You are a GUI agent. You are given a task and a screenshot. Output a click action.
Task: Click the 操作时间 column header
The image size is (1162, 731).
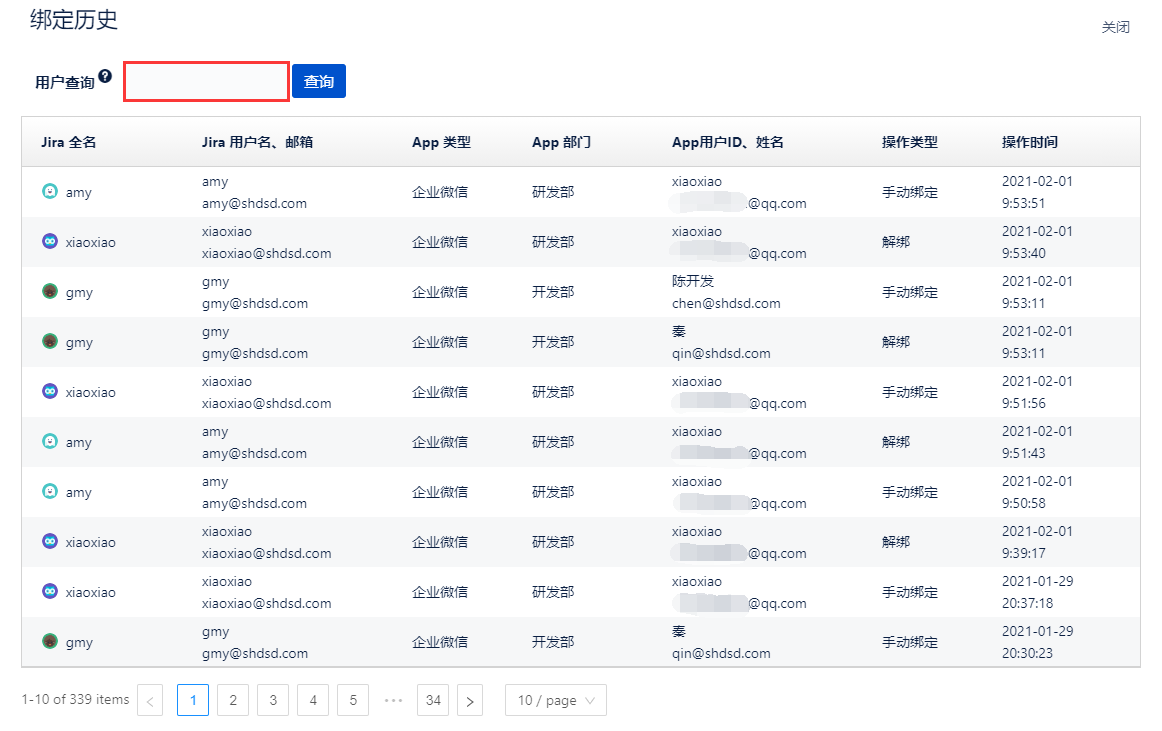(1029, 142)
